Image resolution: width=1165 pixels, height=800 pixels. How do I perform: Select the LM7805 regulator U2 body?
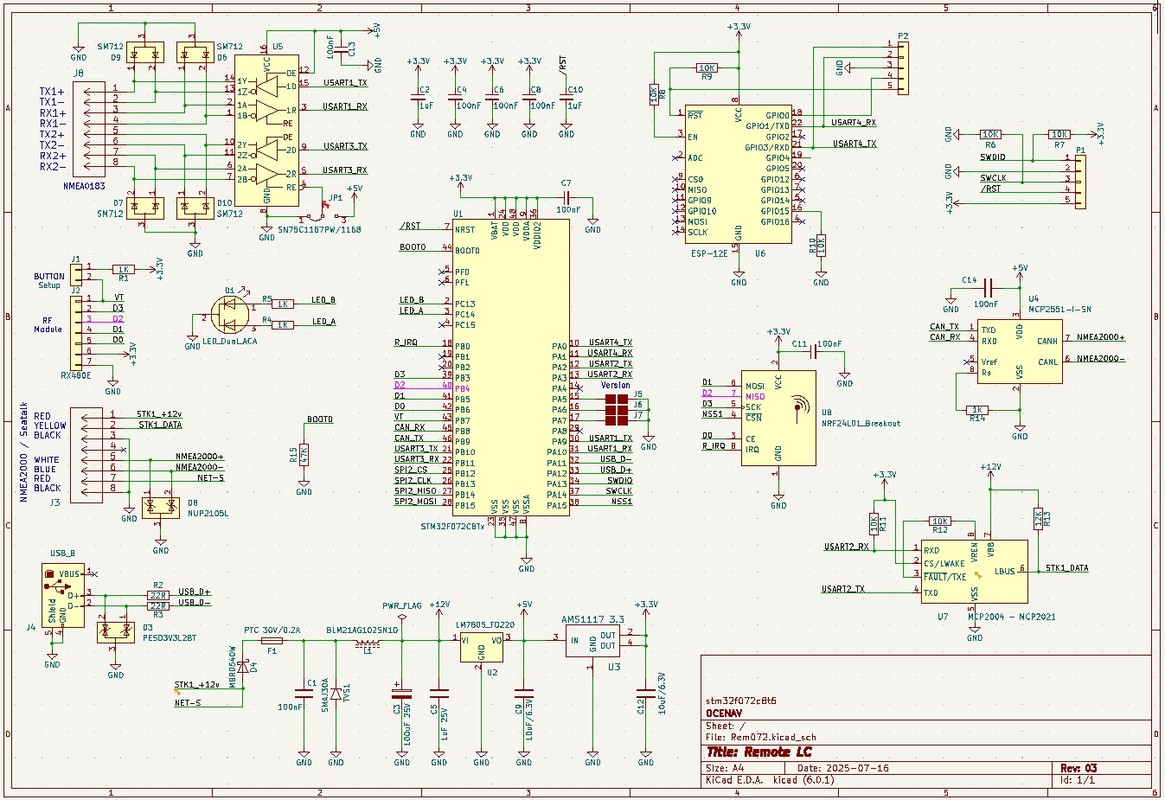coord(481,648)
